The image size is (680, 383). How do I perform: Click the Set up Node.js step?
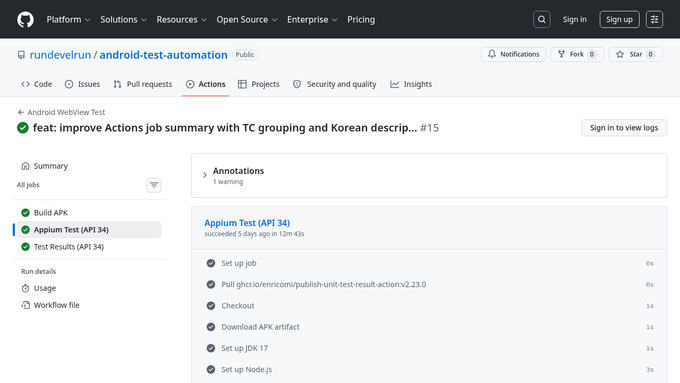(429, 370)
